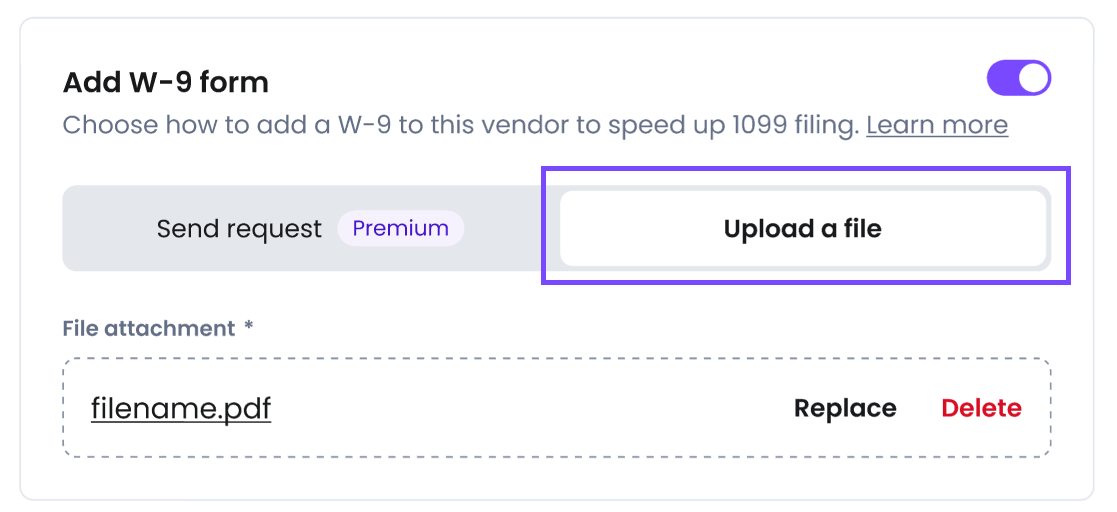Select the Upload a file tab

802,229
